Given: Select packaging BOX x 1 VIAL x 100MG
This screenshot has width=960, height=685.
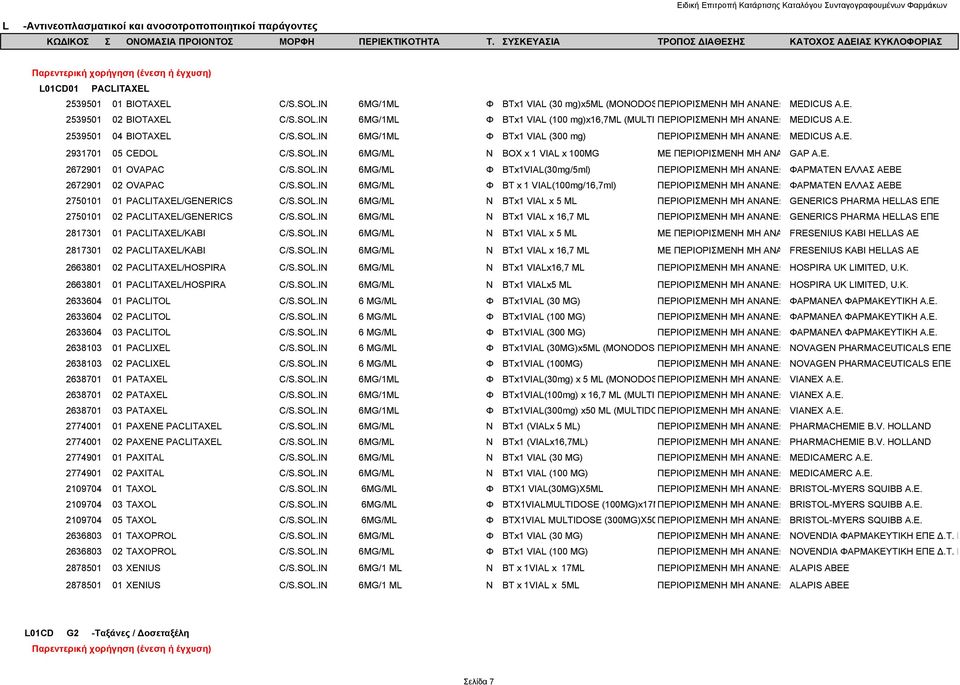Looking at the screenshot, I should click(550, 154).
